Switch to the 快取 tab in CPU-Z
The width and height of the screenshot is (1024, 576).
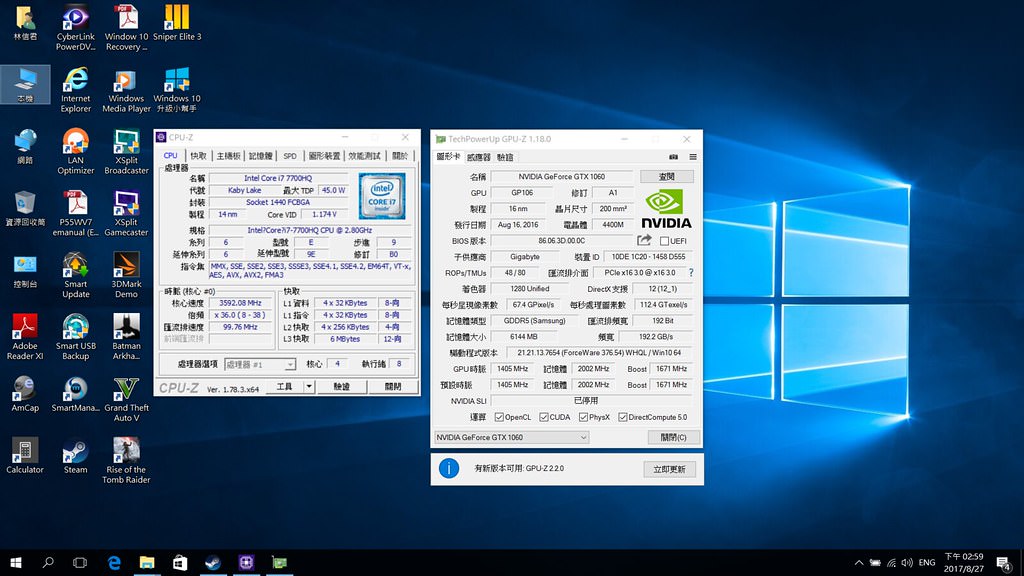pyautogui.click(x=199, y=155)
